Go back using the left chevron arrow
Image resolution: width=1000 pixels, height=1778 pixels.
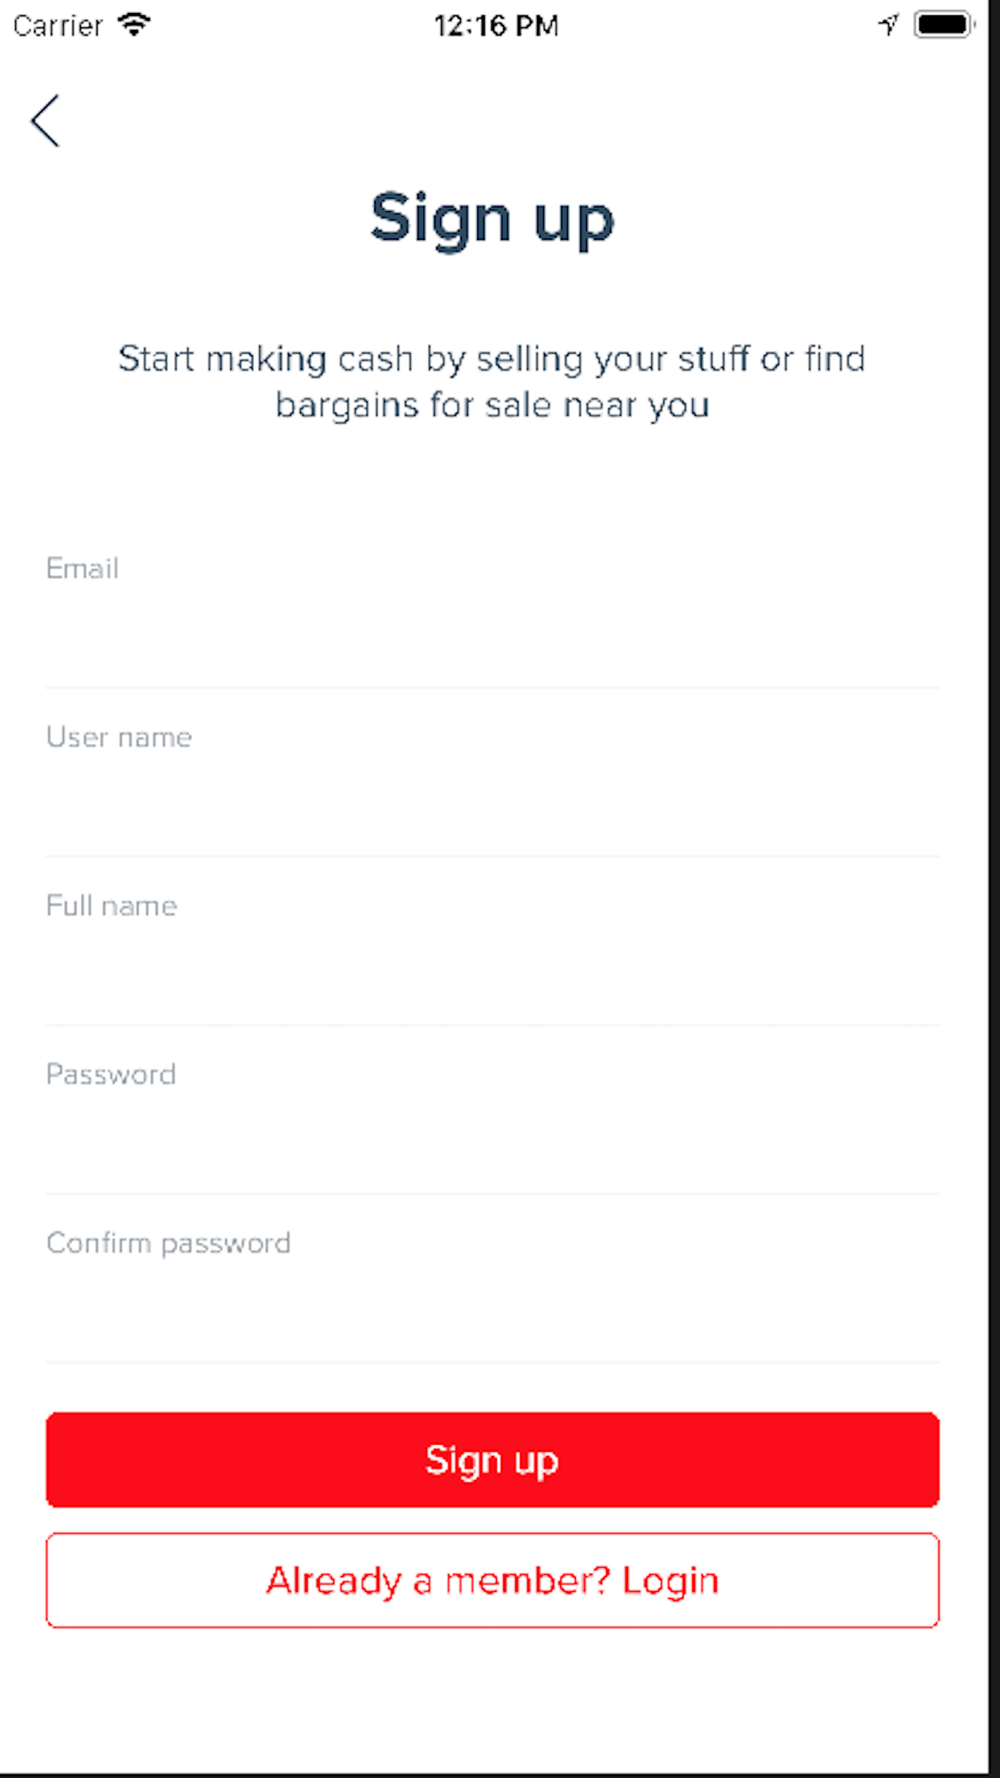click(45, 121)
